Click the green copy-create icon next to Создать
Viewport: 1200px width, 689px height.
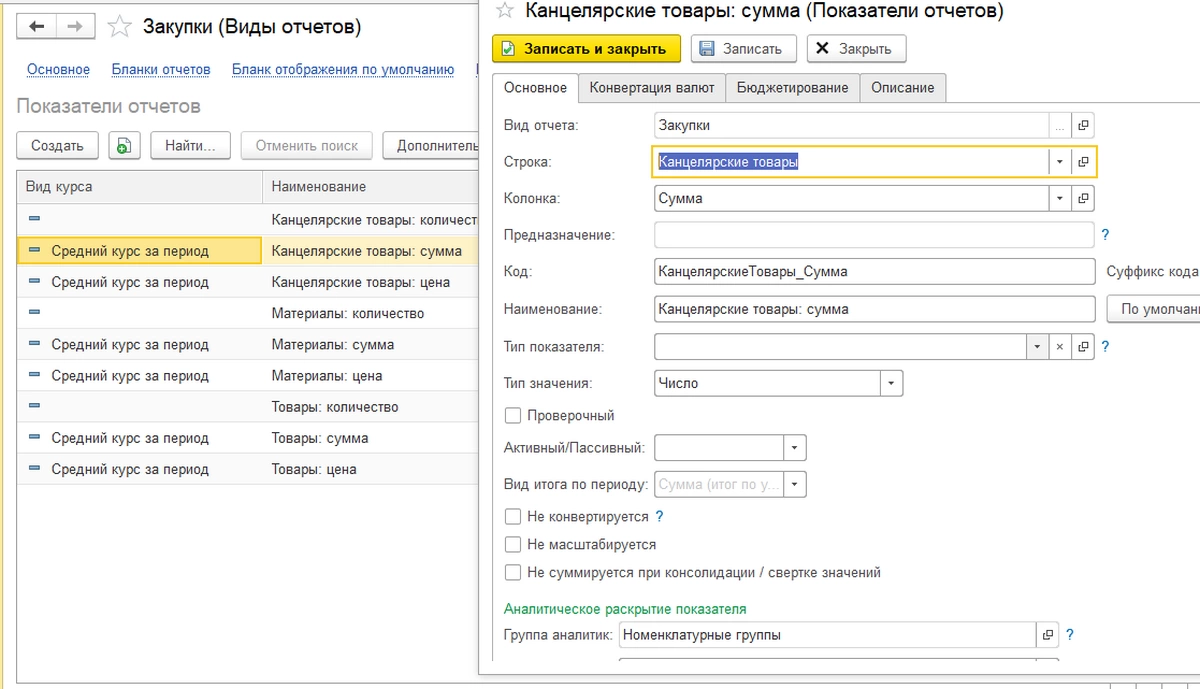124,146
